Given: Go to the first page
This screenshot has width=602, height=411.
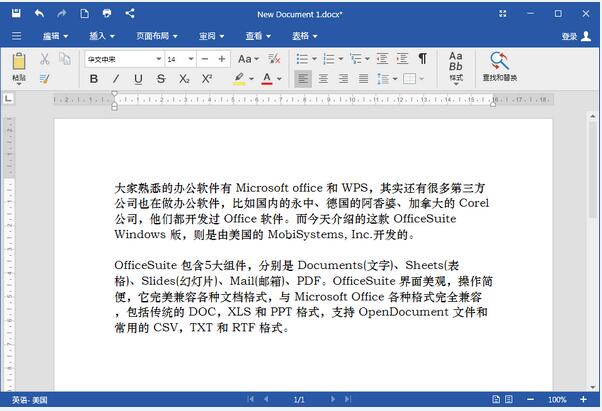Looking at the screenshot, I should tap(250, 399).
